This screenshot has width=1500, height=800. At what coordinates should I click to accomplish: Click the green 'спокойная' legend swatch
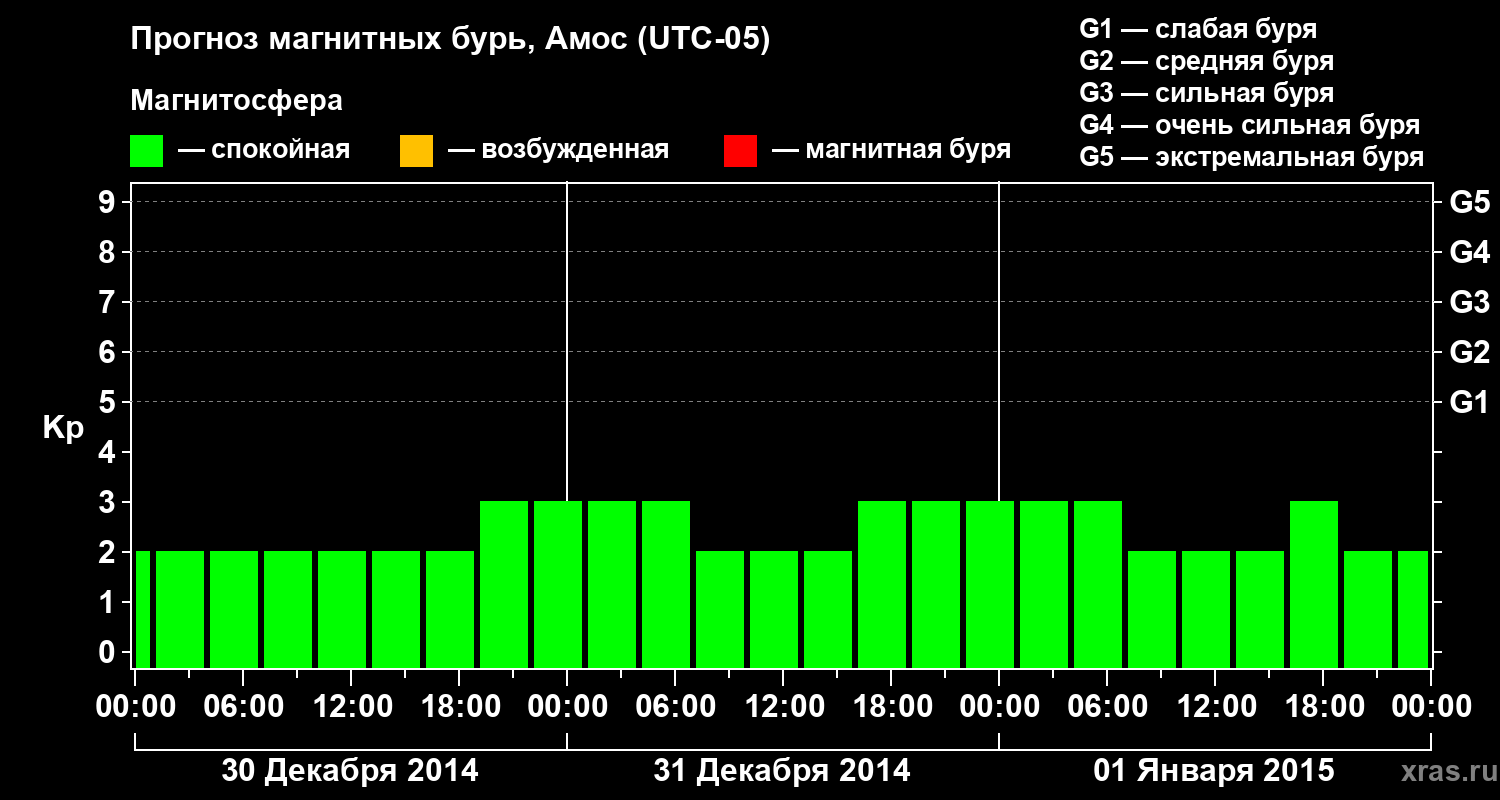click(147, 151)
